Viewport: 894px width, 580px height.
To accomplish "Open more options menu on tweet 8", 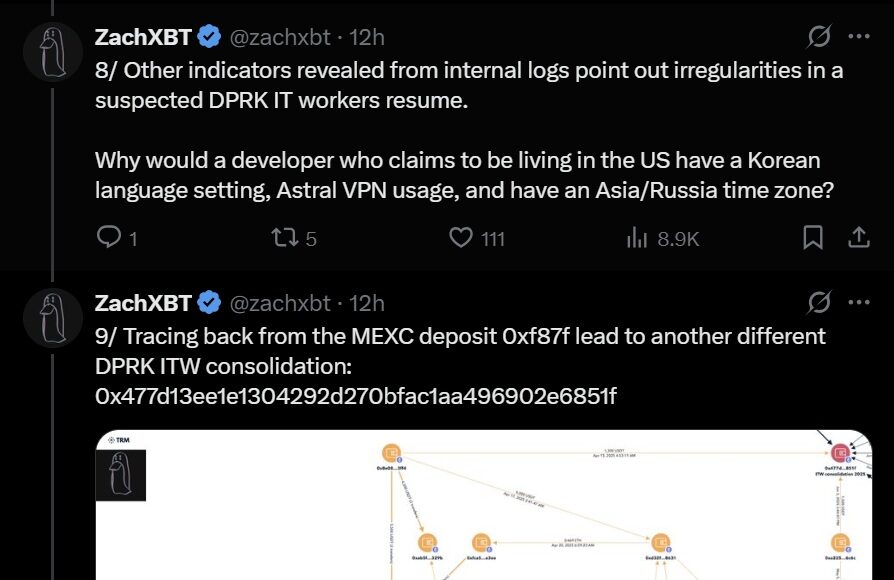I will pyautogui.click(x=859, y=36).
